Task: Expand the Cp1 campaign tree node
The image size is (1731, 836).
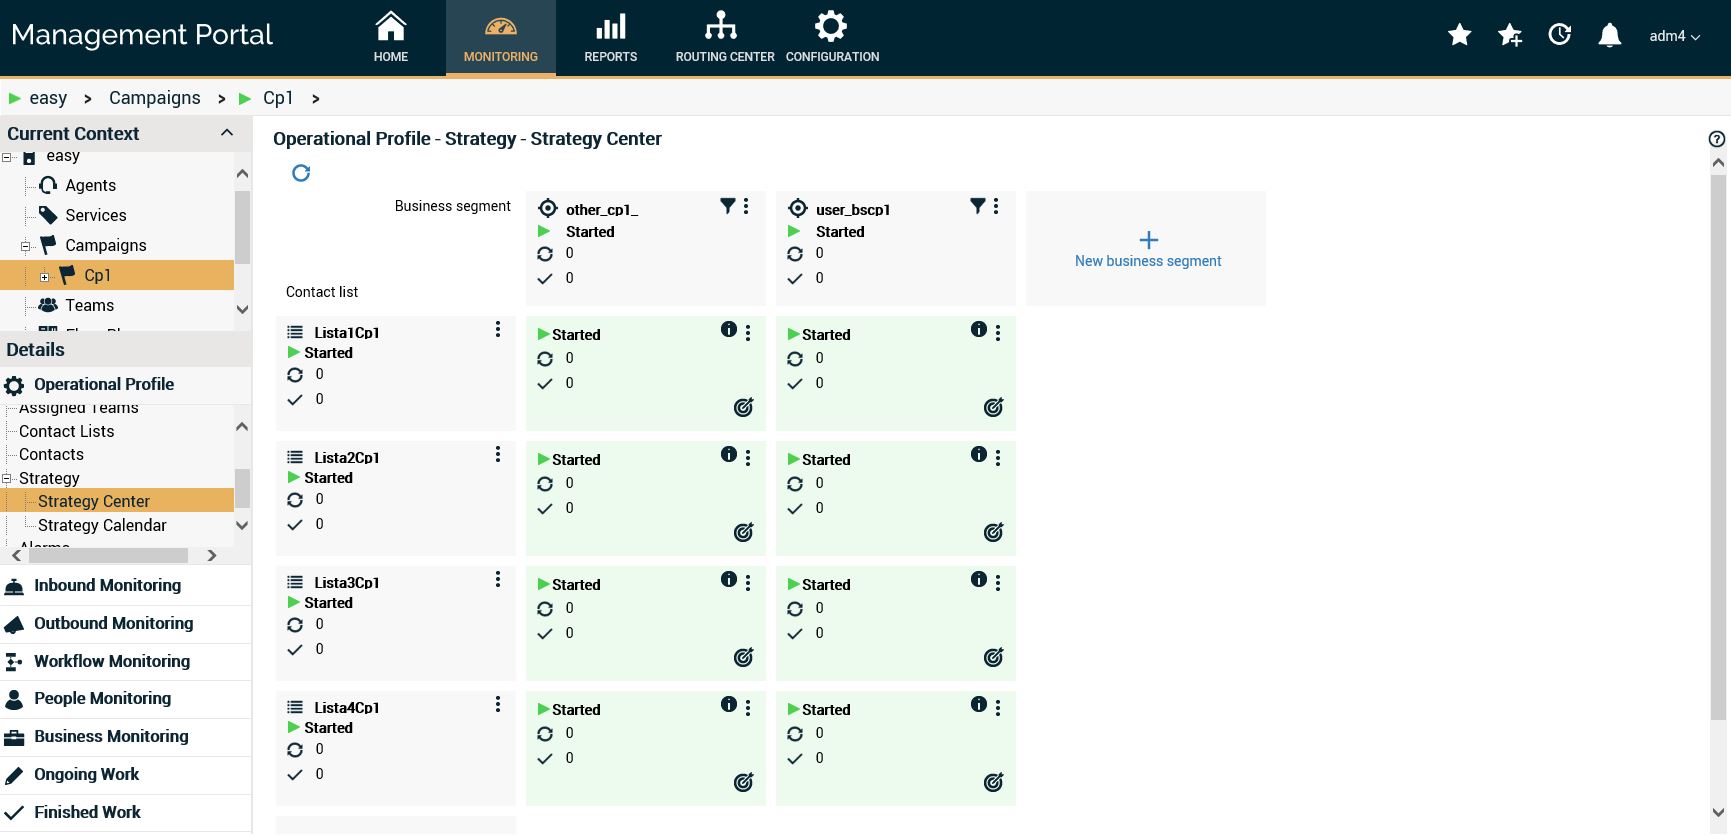Action: coord(44,277)
